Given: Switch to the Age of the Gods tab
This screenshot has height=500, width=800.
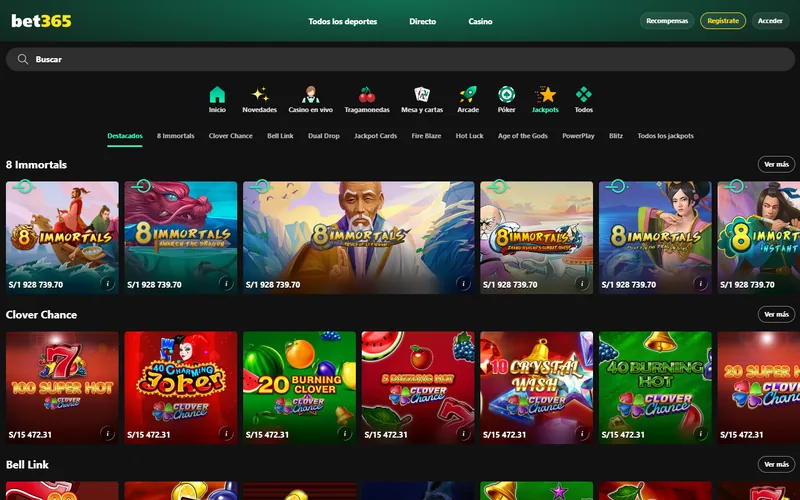Looking at the screenshot, I should click(x=522, y=136).
